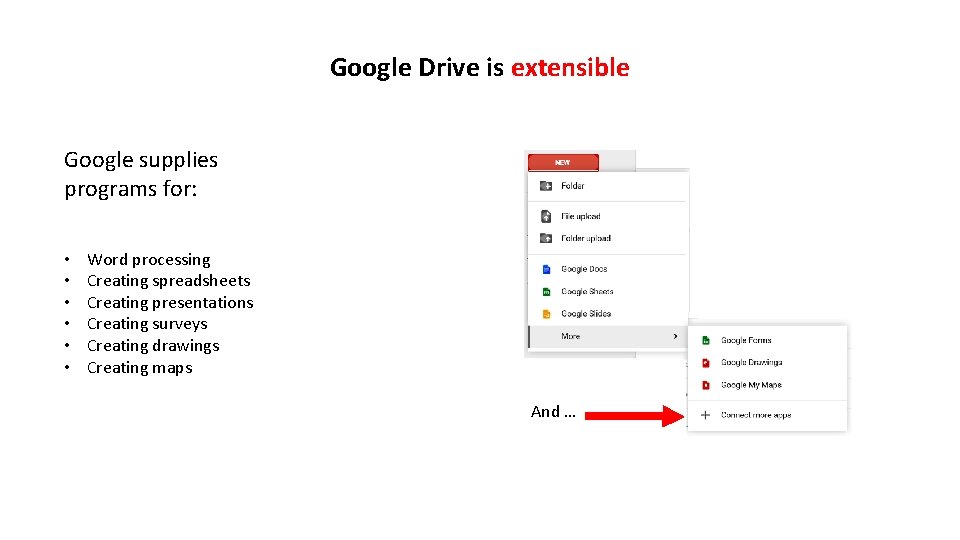Click the yellow Google Slides icon
The height and width of the screenshot is (540, 960).
pos(546,314)
